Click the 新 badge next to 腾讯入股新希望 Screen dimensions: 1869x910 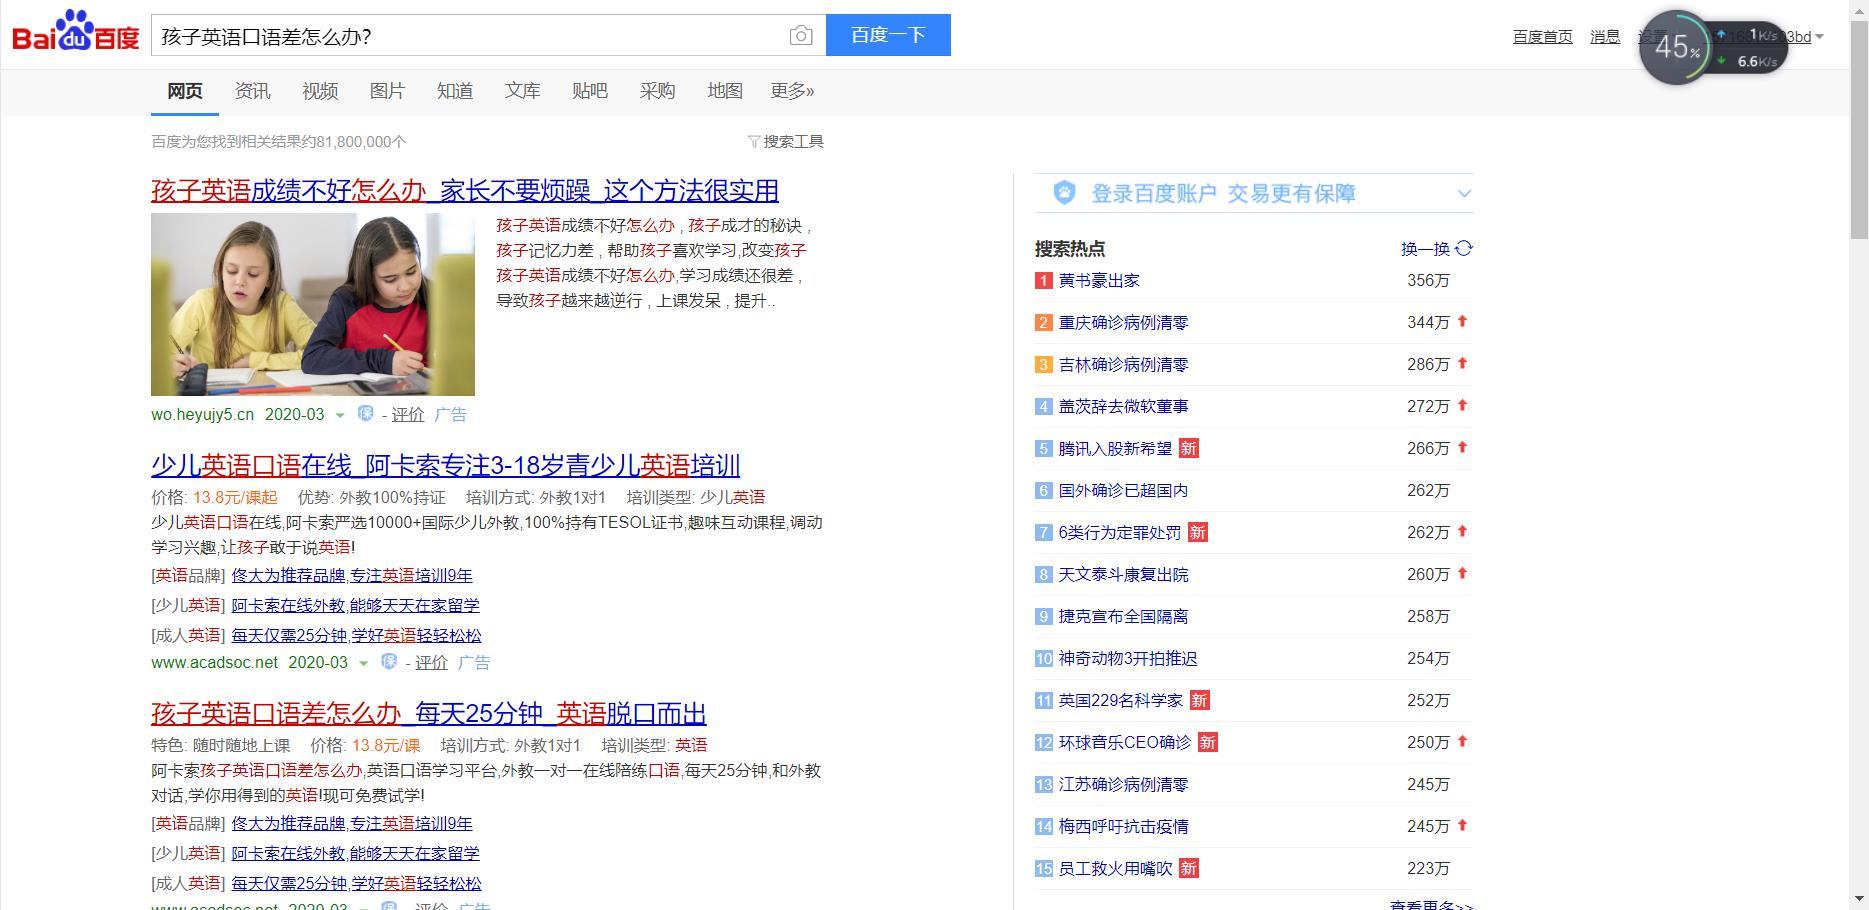click(1189, 448)
